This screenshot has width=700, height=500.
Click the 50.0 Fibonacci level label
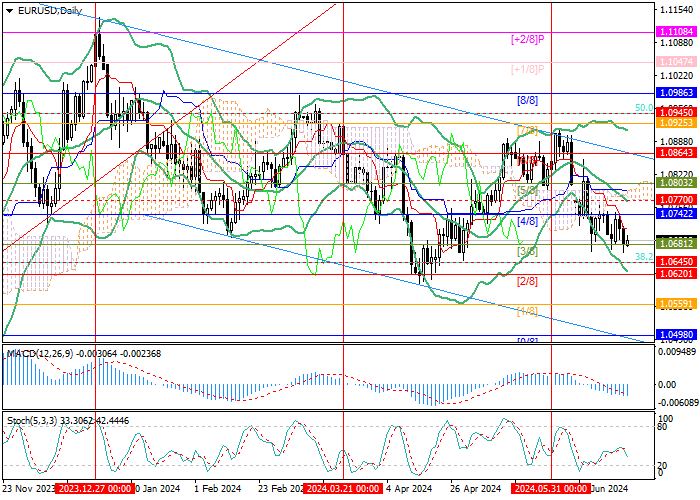pos(644,108)
